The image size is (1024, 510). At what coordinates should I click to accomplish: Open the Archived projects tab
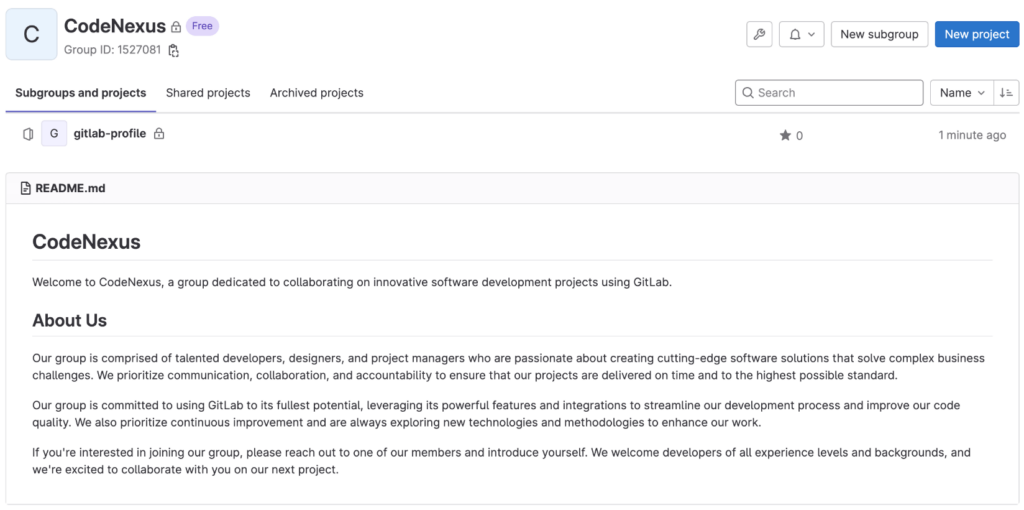[317, 93]
